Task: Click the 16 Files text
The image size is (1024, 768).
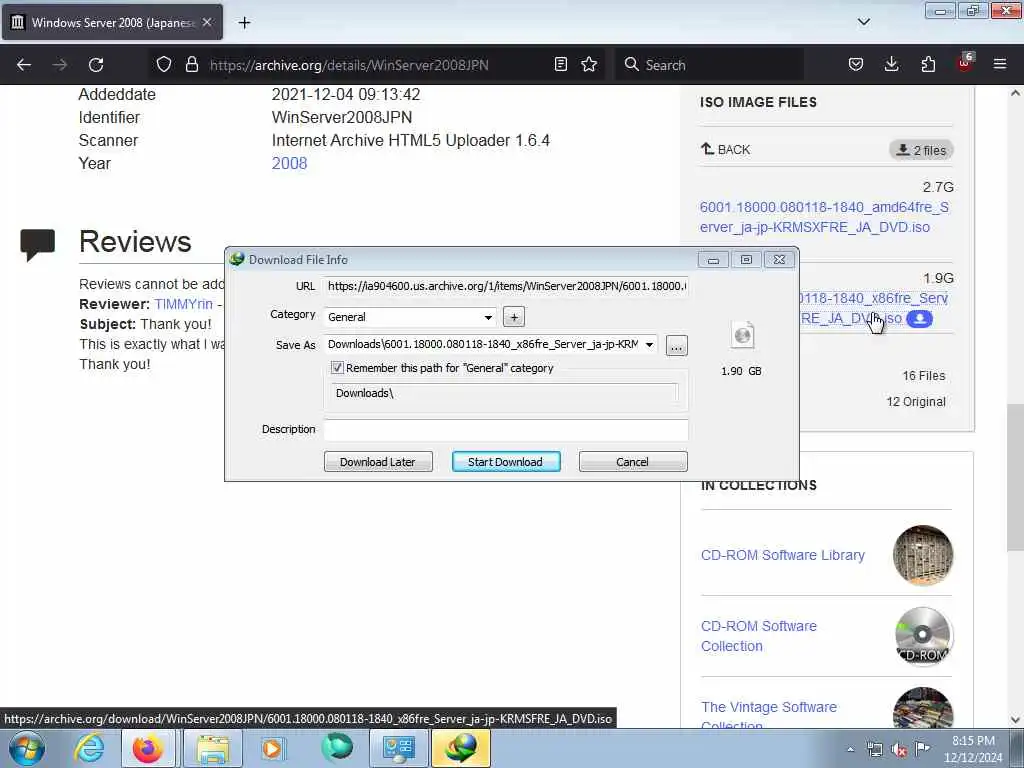Action: point(923,376)
